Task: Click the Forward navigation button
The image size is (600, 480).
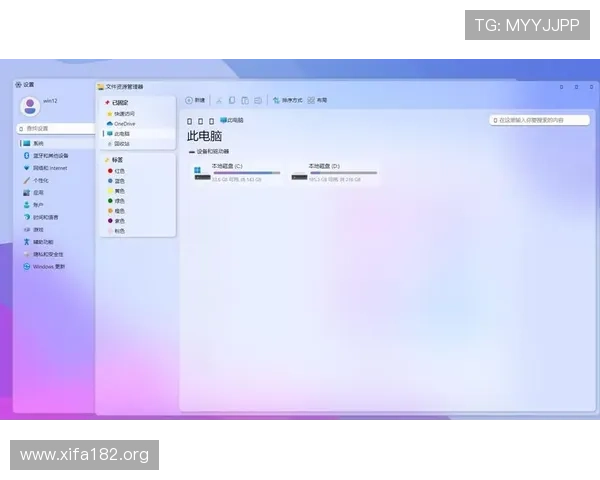Action: [201, 121]
